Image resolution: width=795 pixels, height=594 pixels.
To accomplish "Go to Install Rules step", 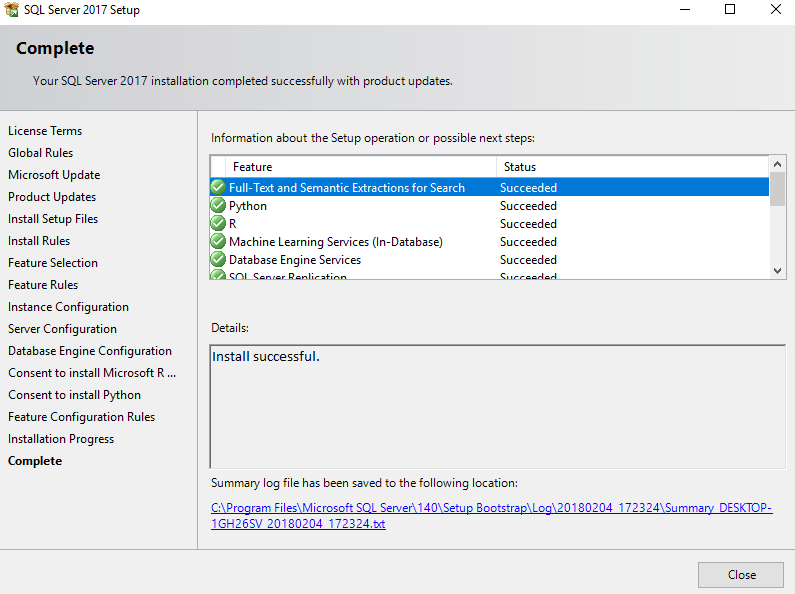I will point(39,241).
